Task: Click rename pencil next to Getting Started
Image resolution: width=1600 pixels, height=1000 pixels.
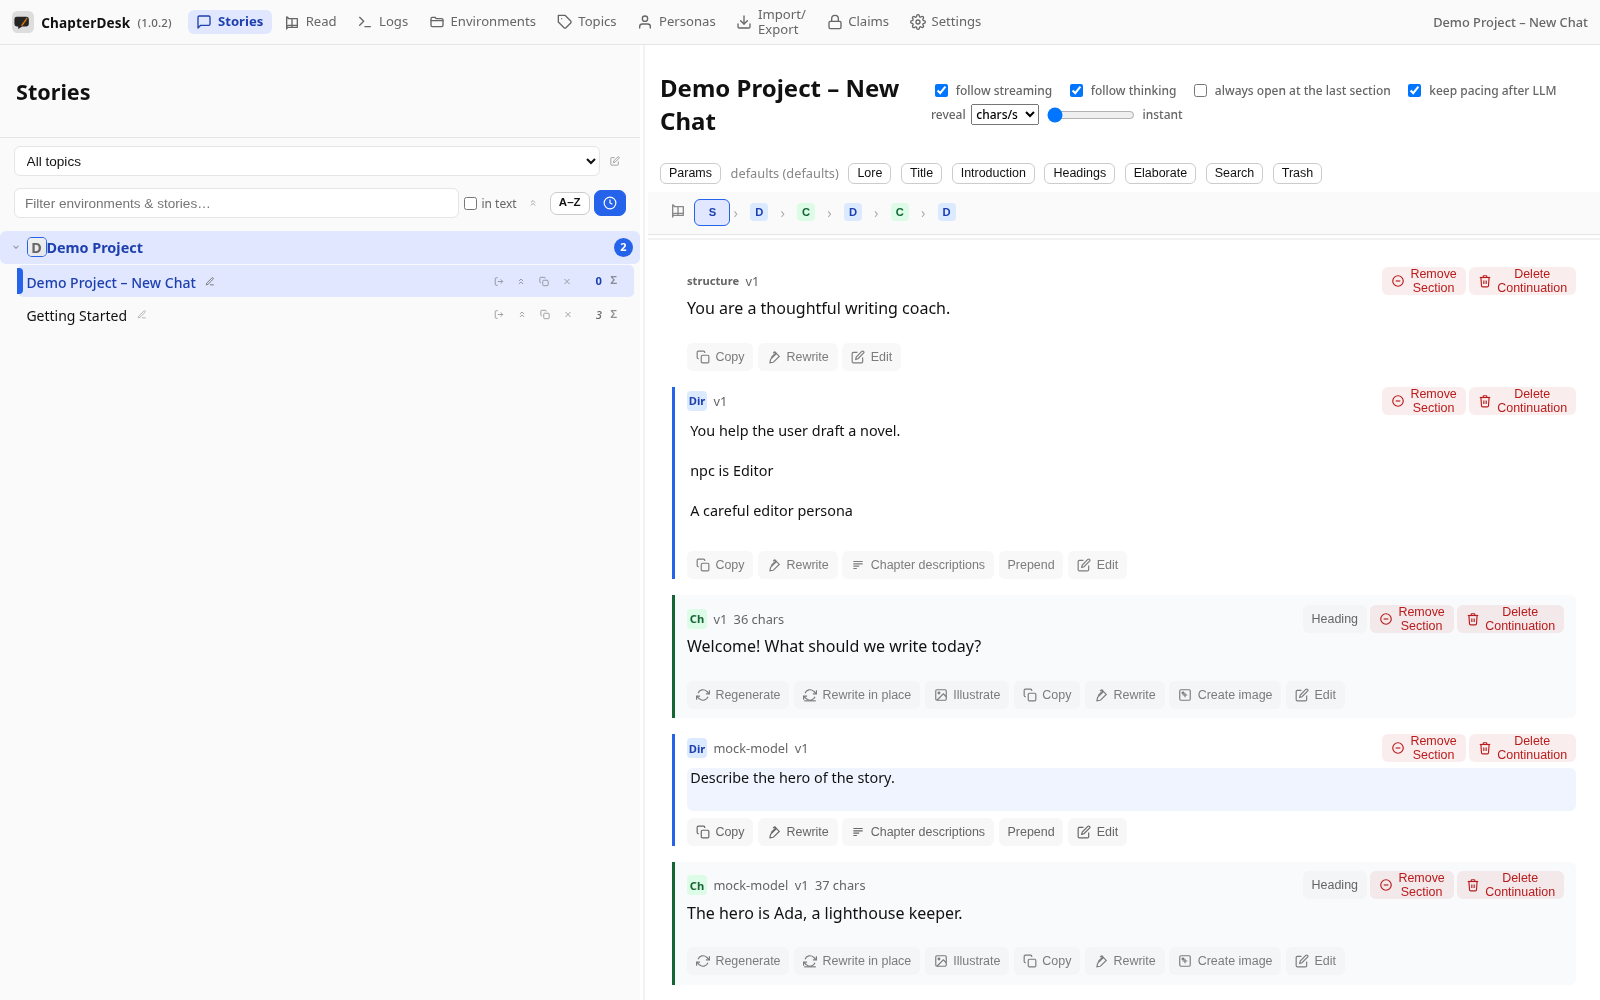Action: (x=142, y=315)
